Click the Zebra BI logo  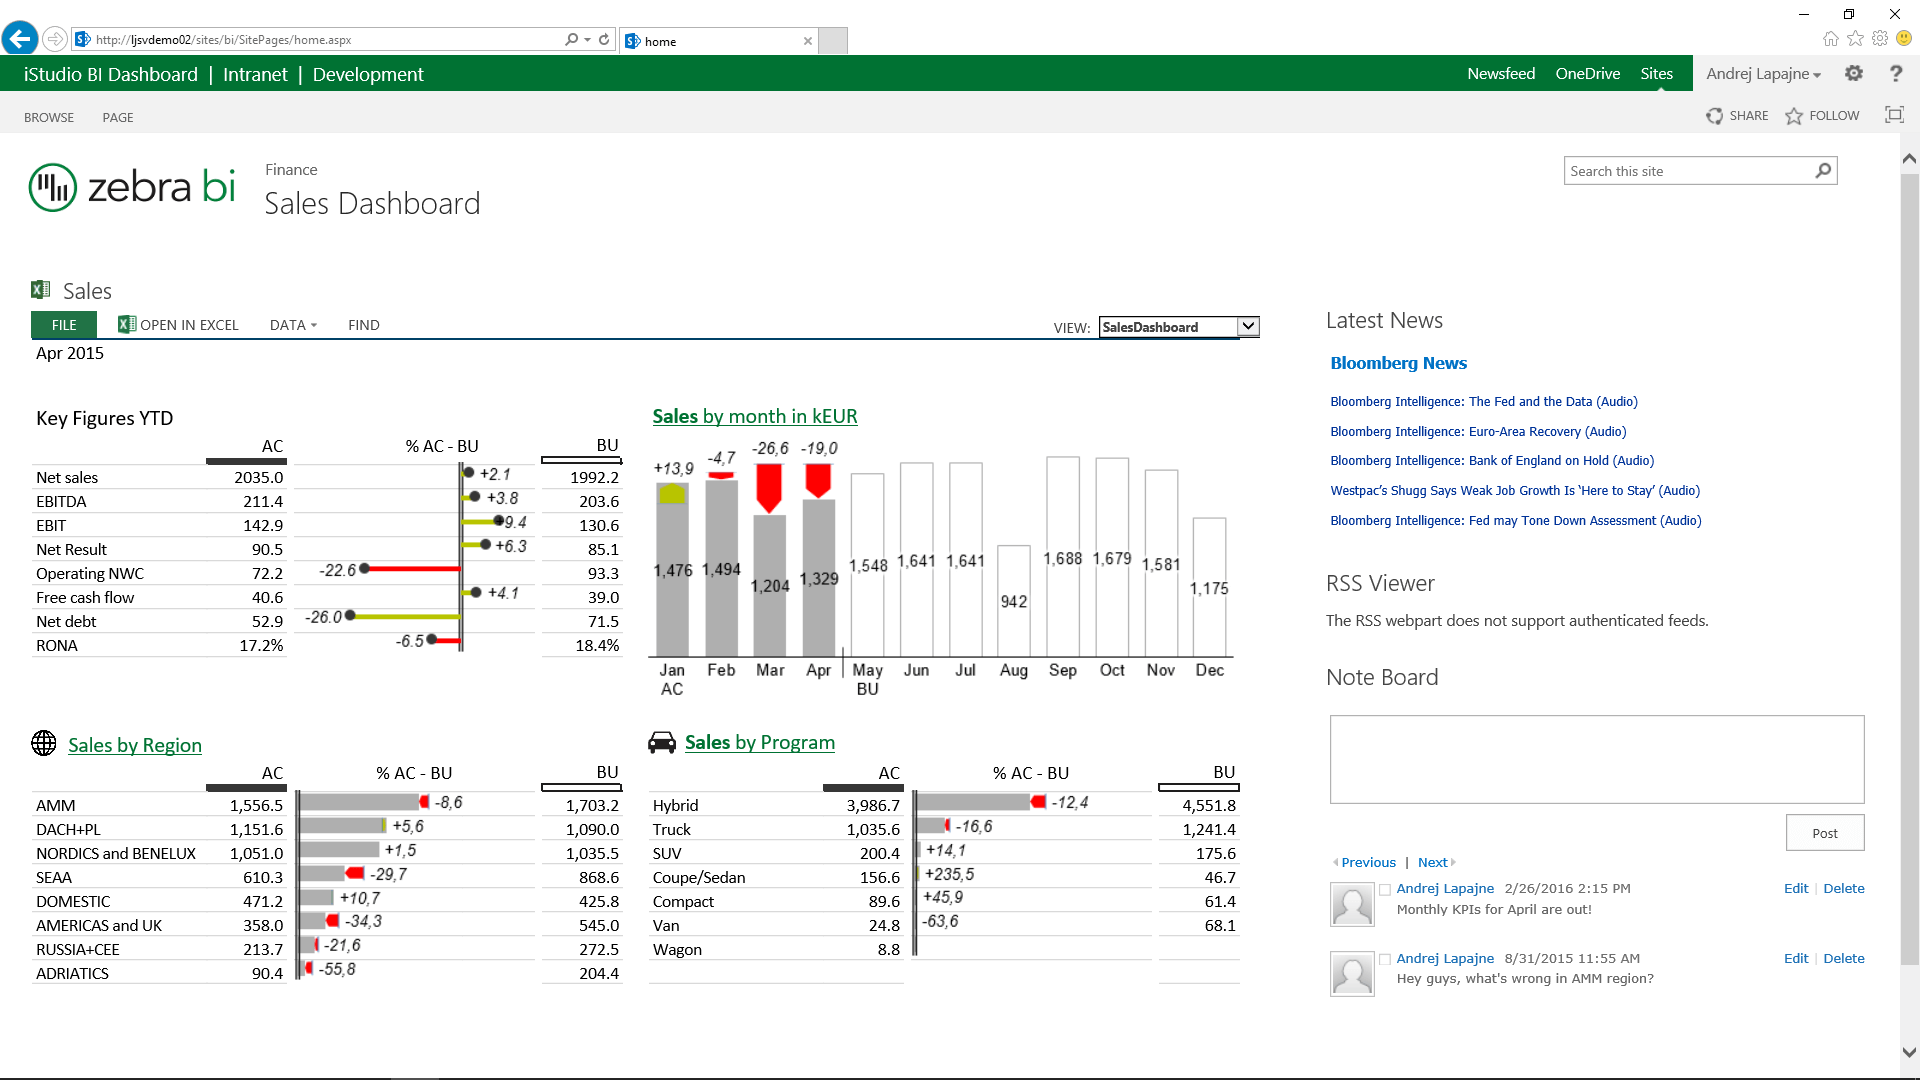coord(131,186)
